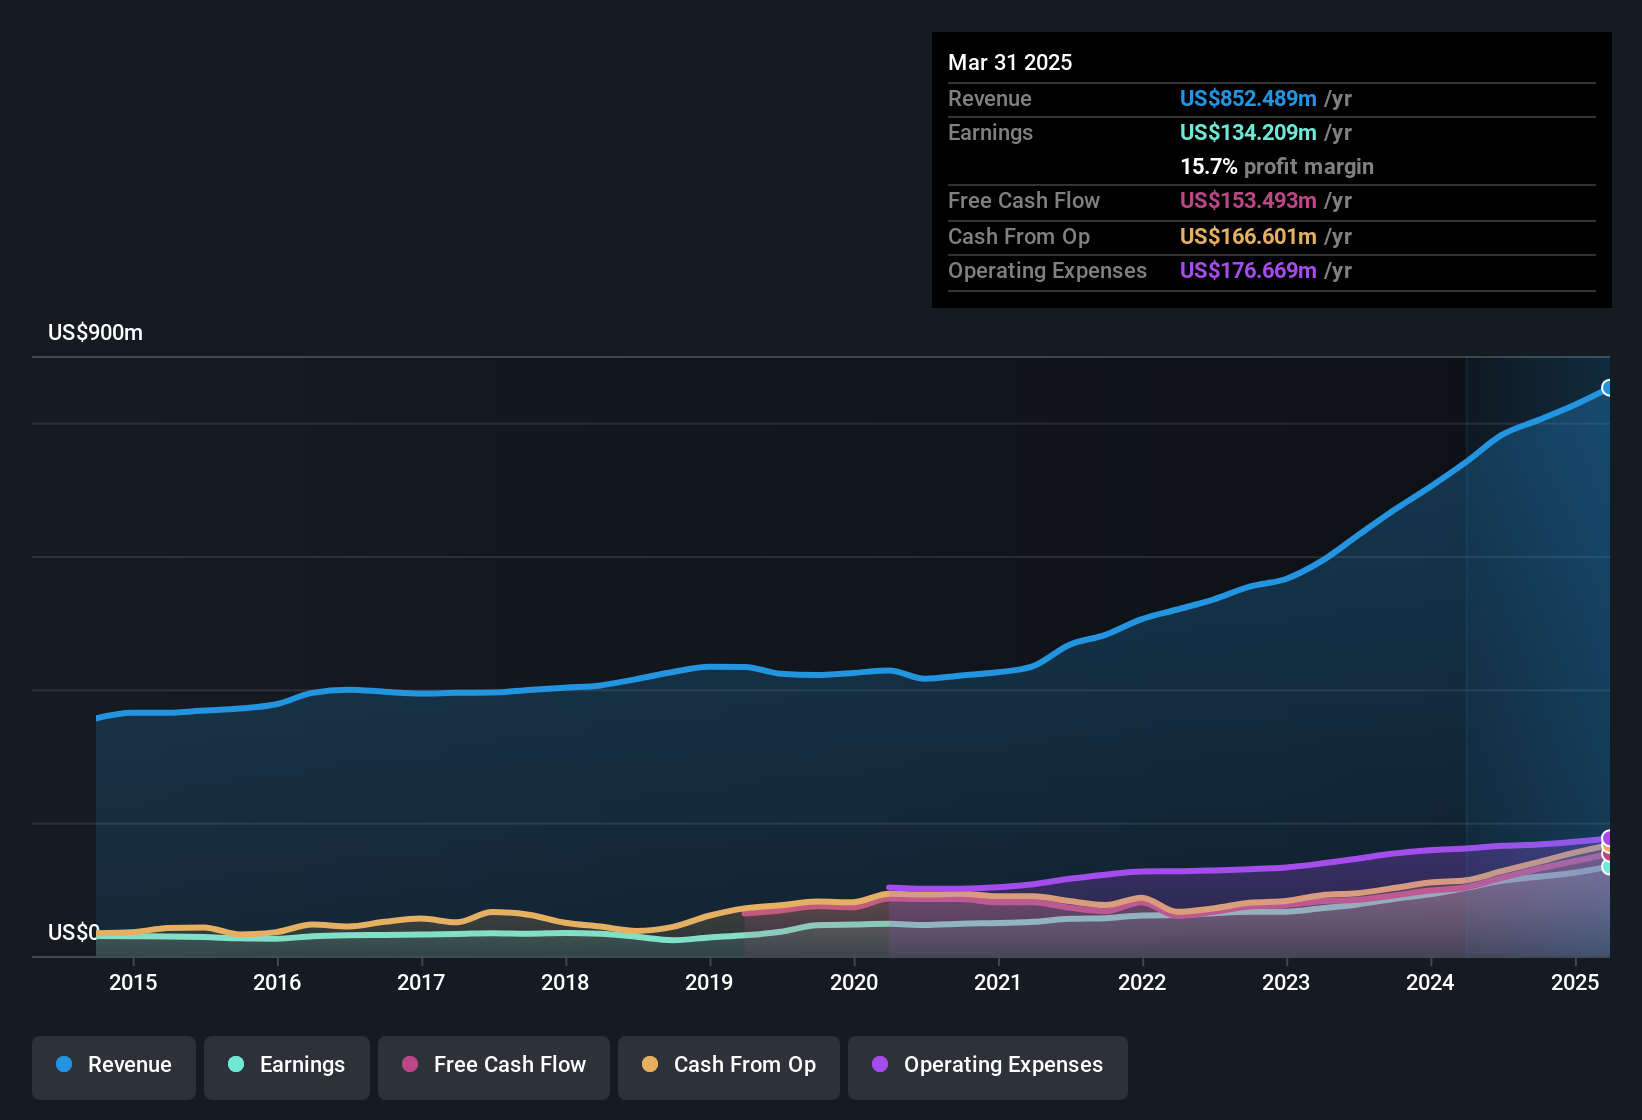Screen dimensions: 1642x1120
Task: Click the 2024 x-axis label
Action: tap(1430, 983)
